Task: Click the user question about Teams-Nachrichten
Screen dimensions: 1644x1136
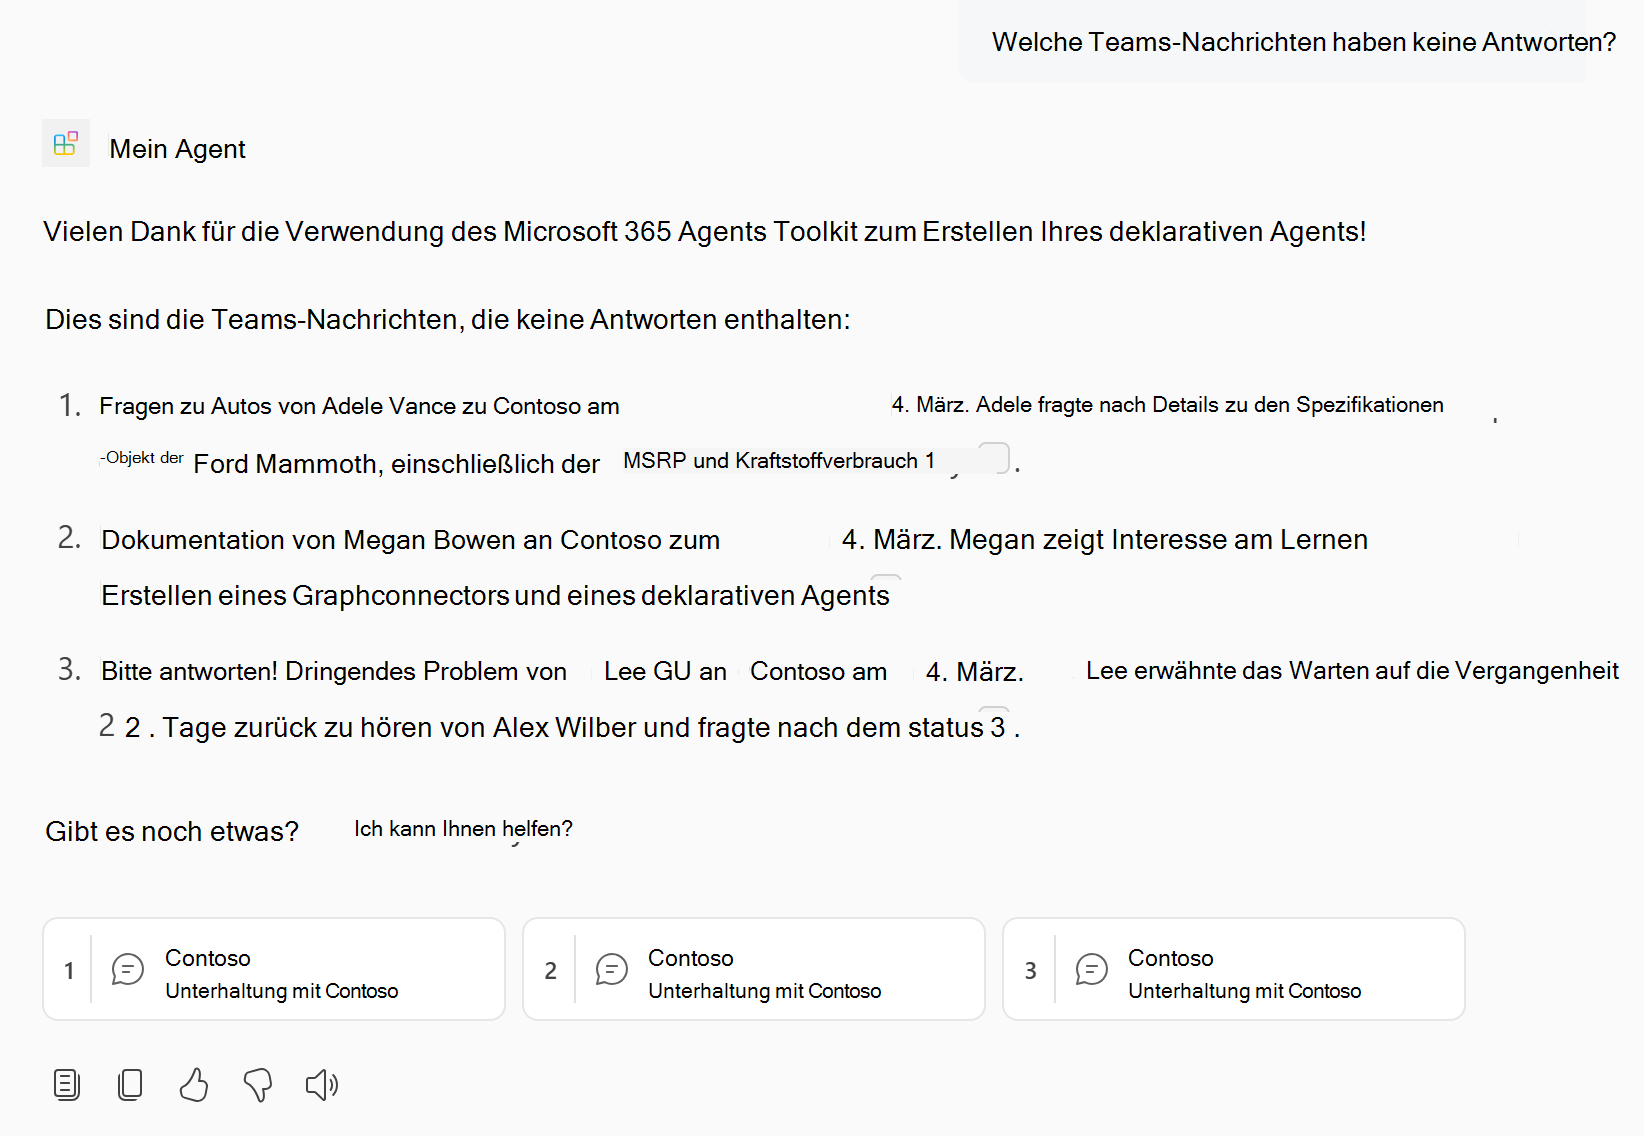Action: (1293, 42)
